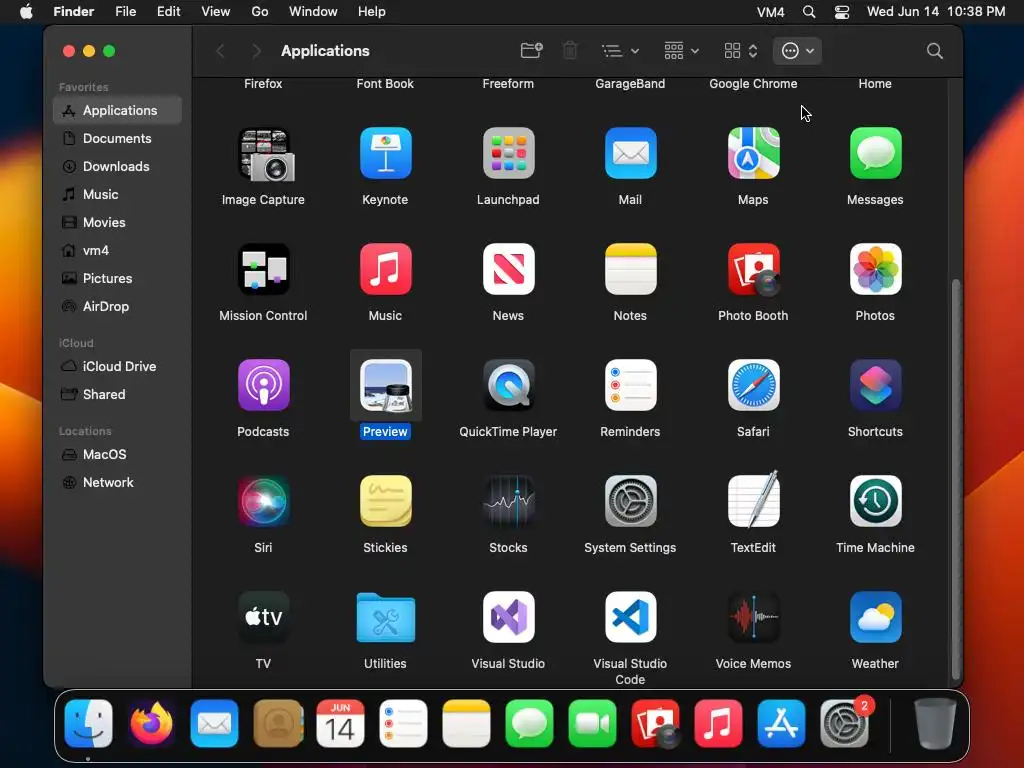Click the Photos app icon

coord(875,270)
